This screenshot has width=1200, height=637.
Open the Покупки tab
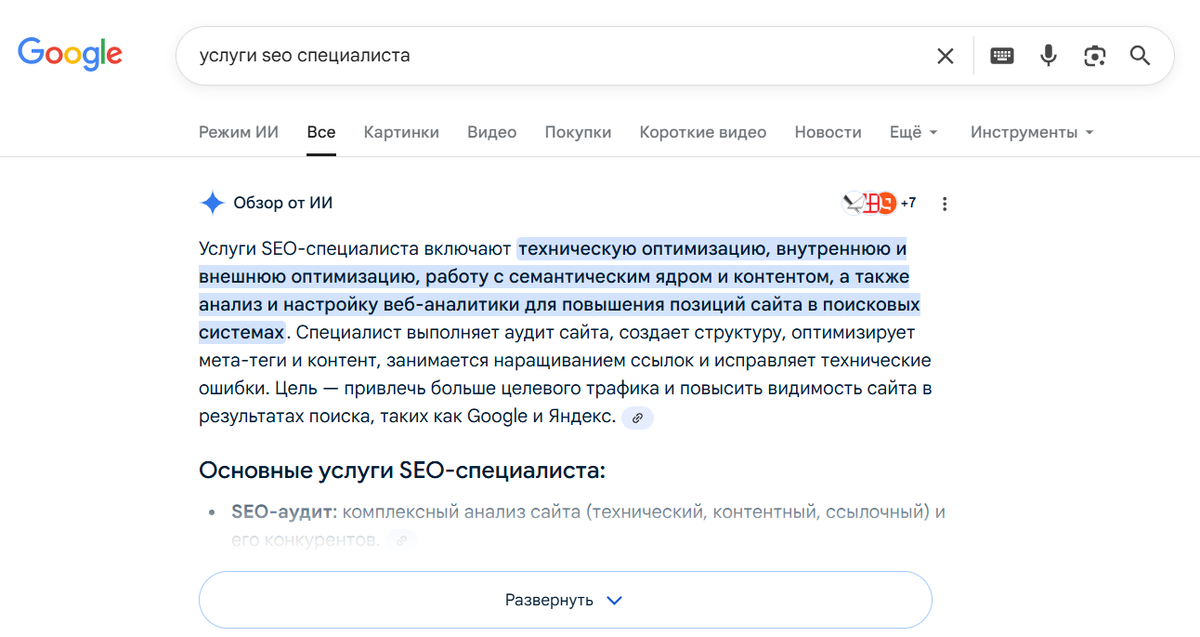point(578,132)
